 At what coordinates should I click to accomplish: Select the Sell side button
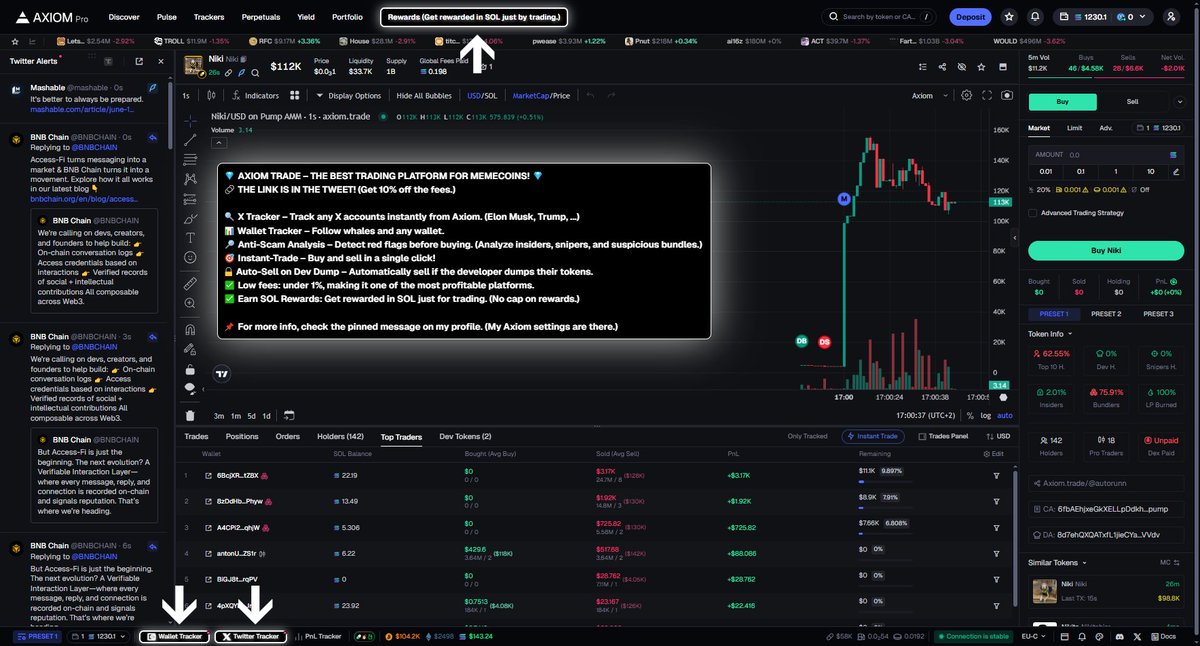[1132, 101]
